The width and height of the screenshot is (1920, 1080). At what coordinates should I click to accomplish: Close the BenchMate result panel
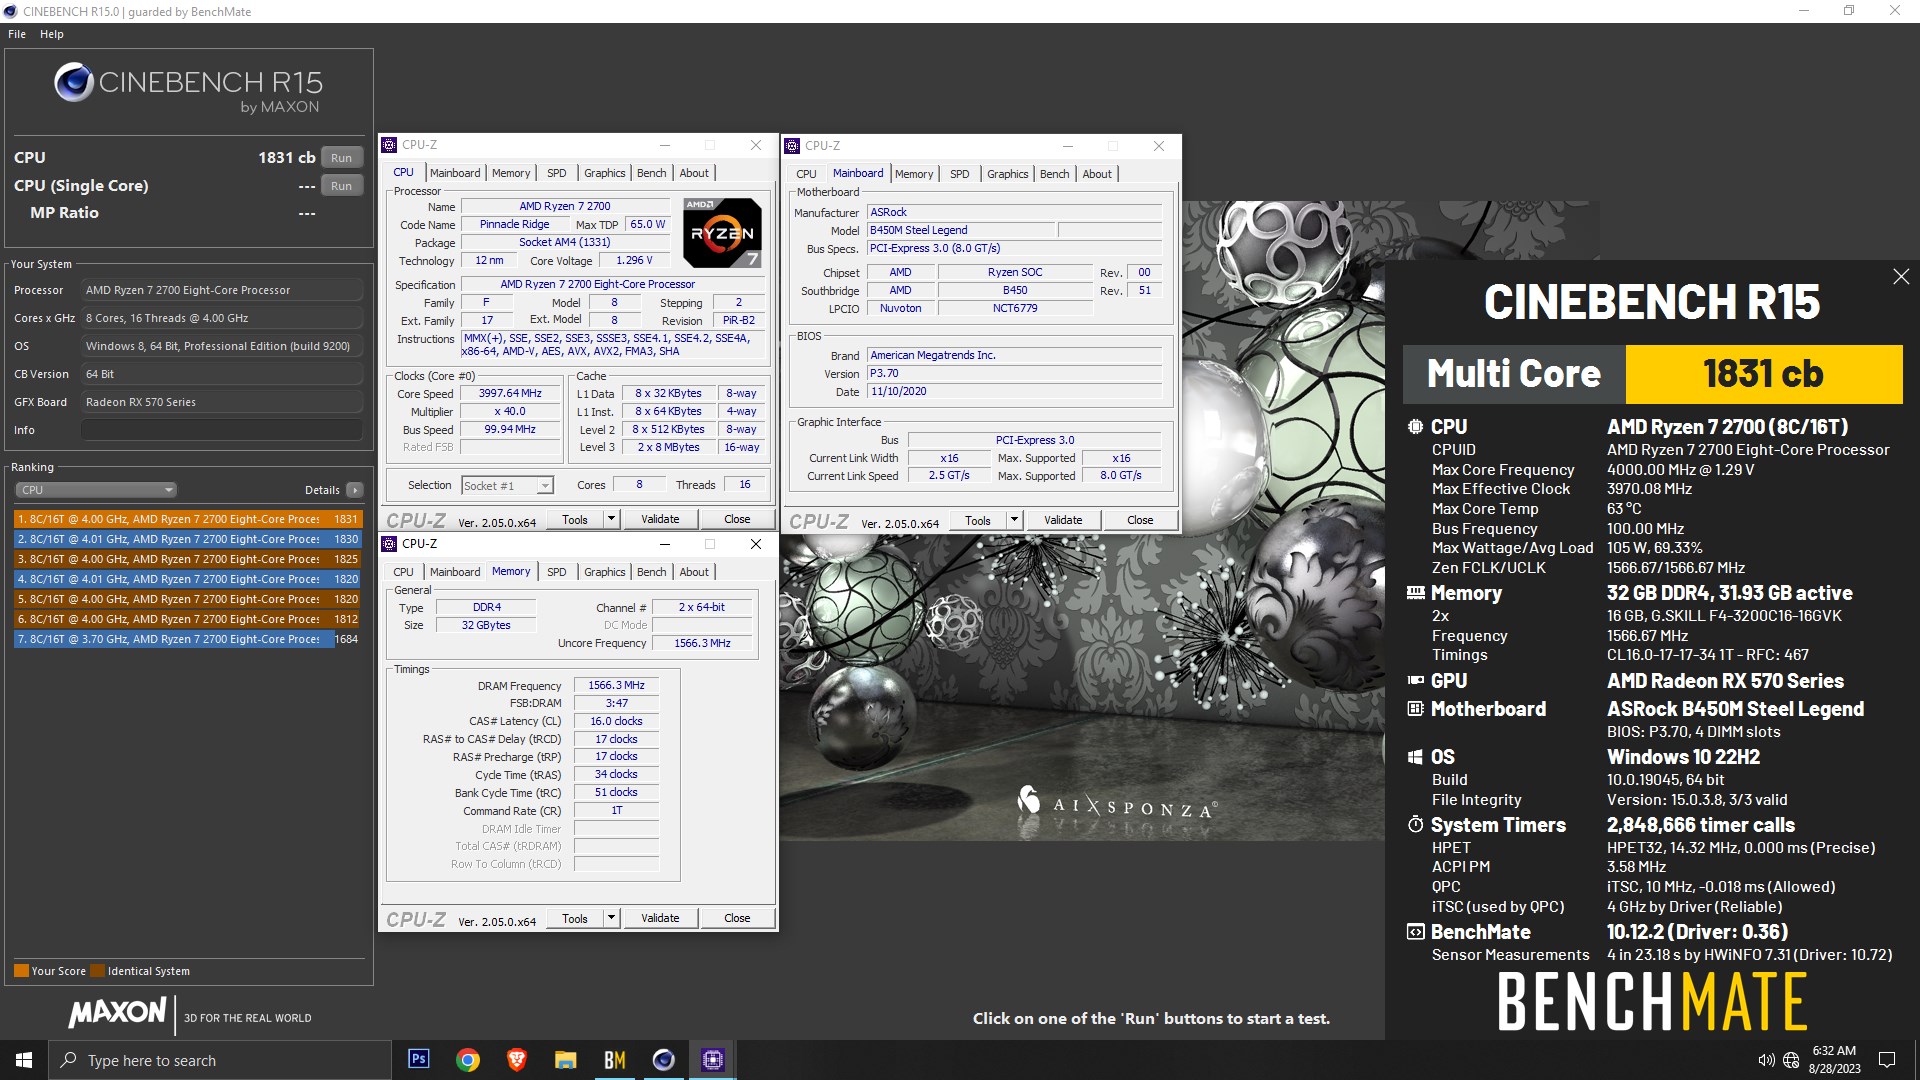1901,277
